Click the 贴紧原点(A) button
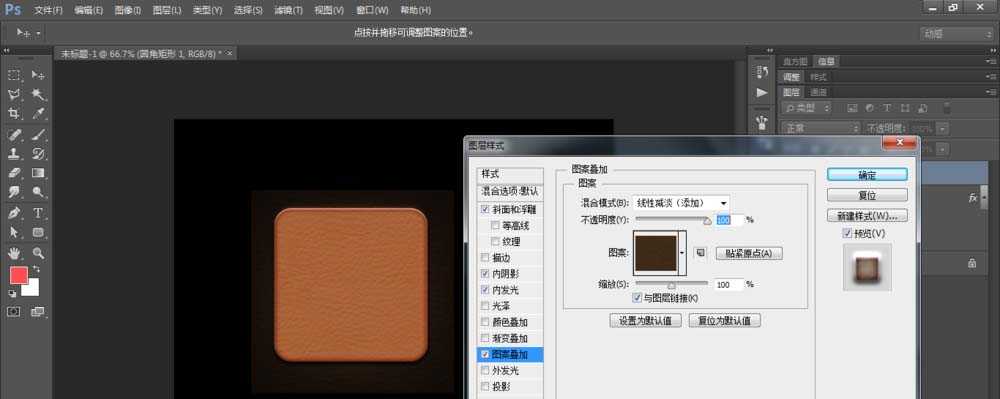 [x=749, y=253]
